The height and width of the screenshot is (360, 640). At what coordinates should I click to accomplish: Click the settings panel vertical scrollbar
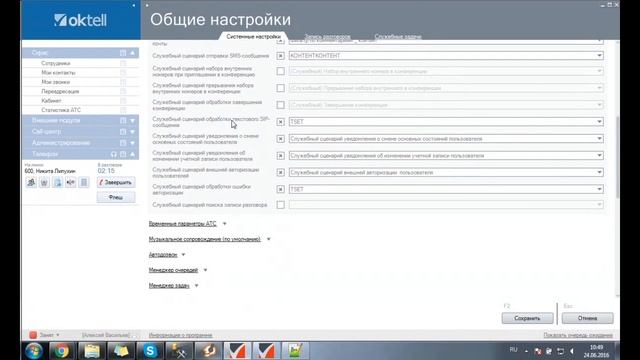pyautogui.click(x=617, y=157)
